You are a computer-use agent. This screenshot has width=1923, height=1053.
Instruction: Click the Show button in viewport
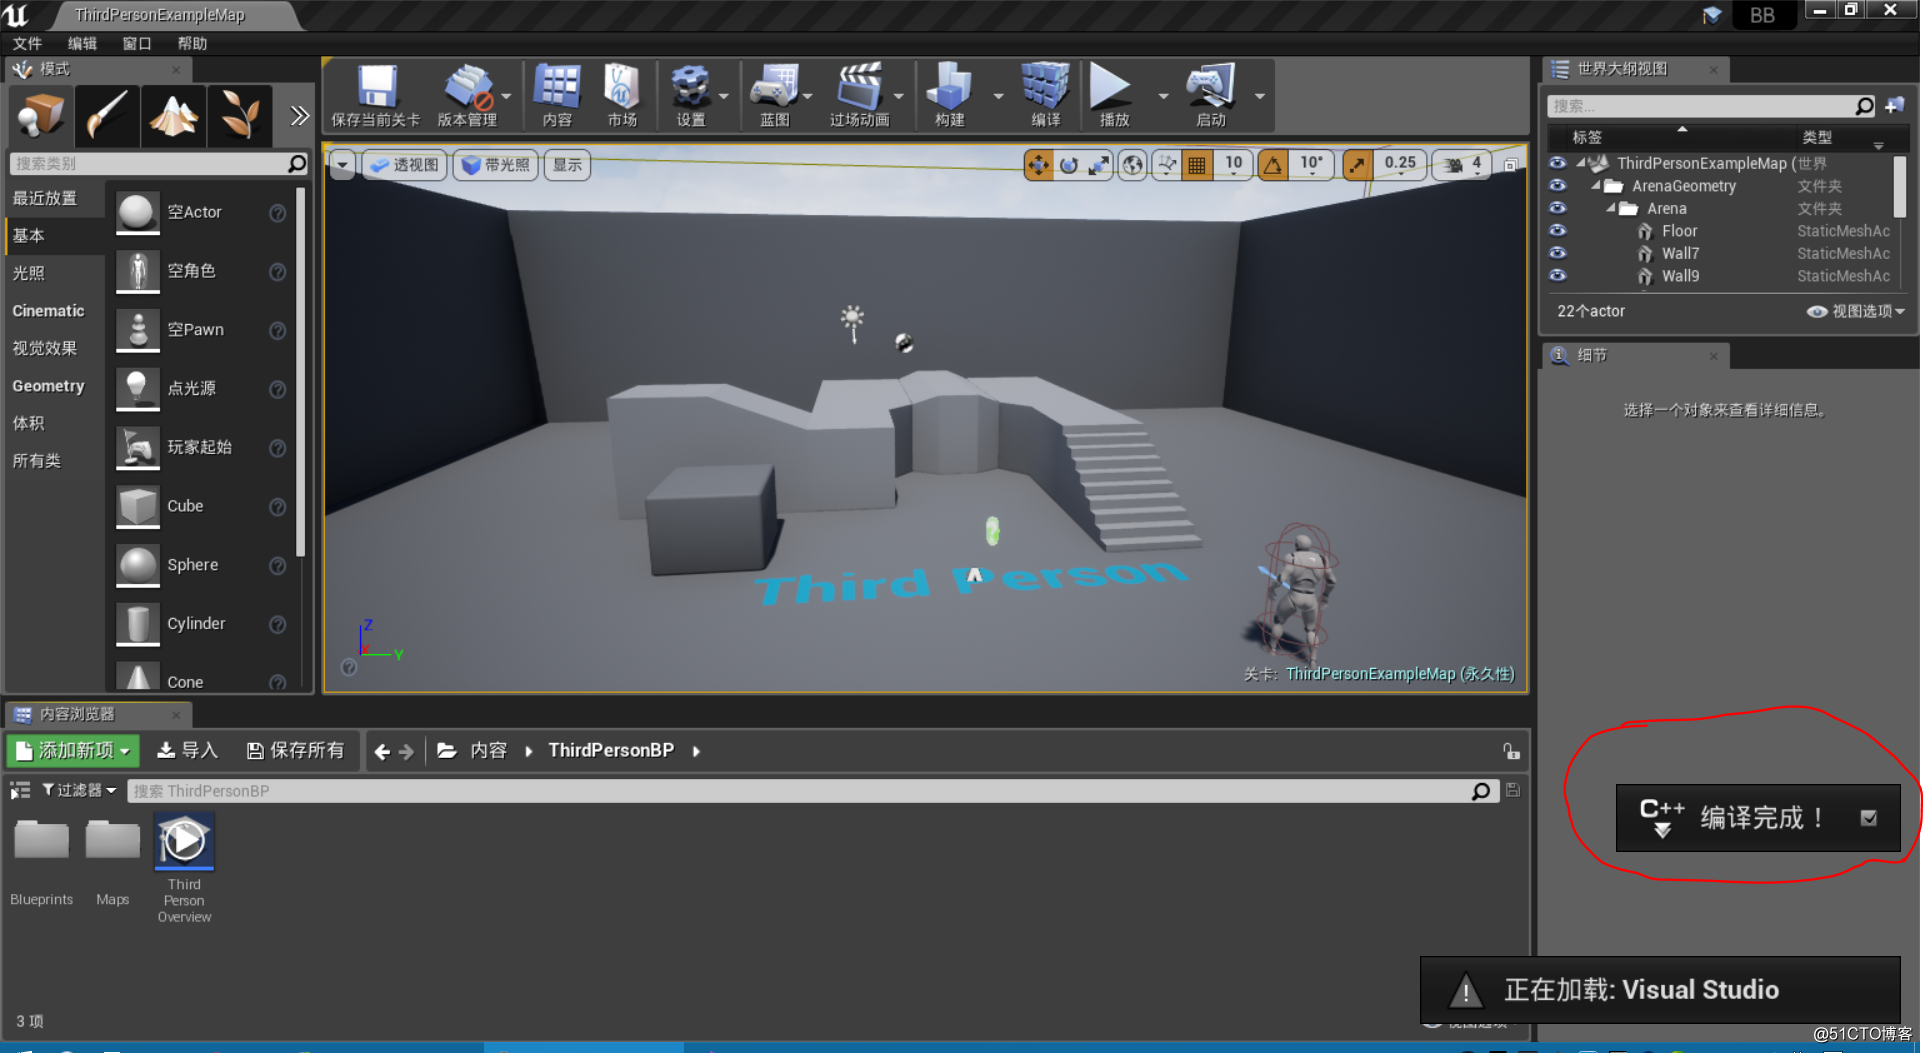point(567,165)
